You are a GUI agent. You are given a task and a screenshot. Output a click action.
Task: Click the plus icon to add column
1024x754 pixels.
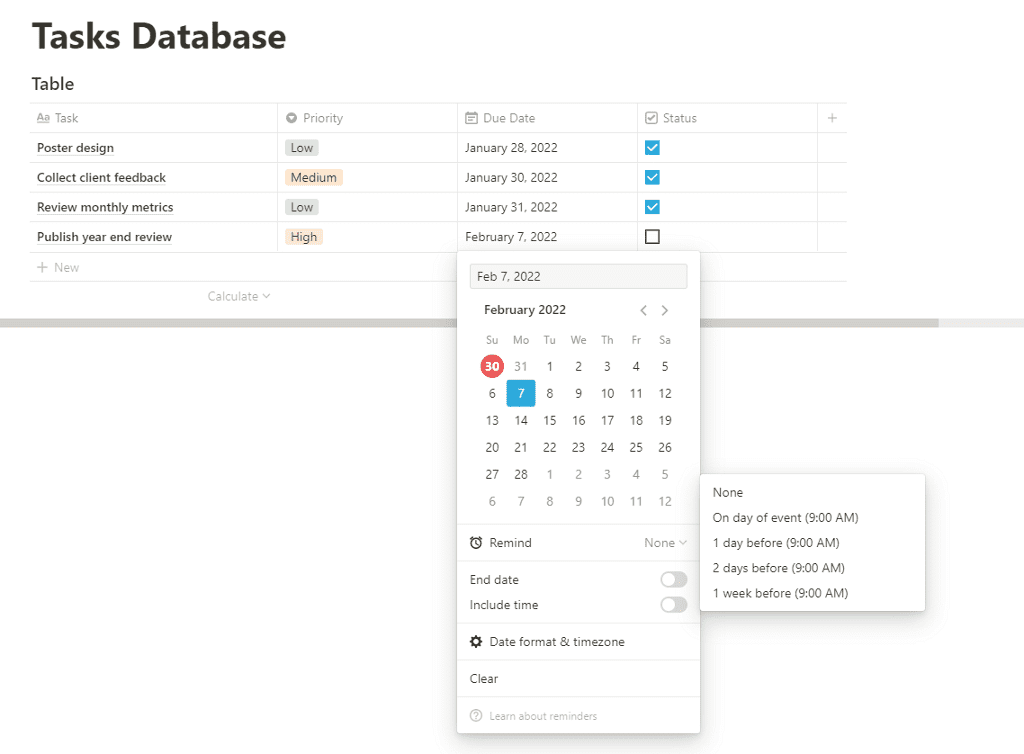coord(832,118)
